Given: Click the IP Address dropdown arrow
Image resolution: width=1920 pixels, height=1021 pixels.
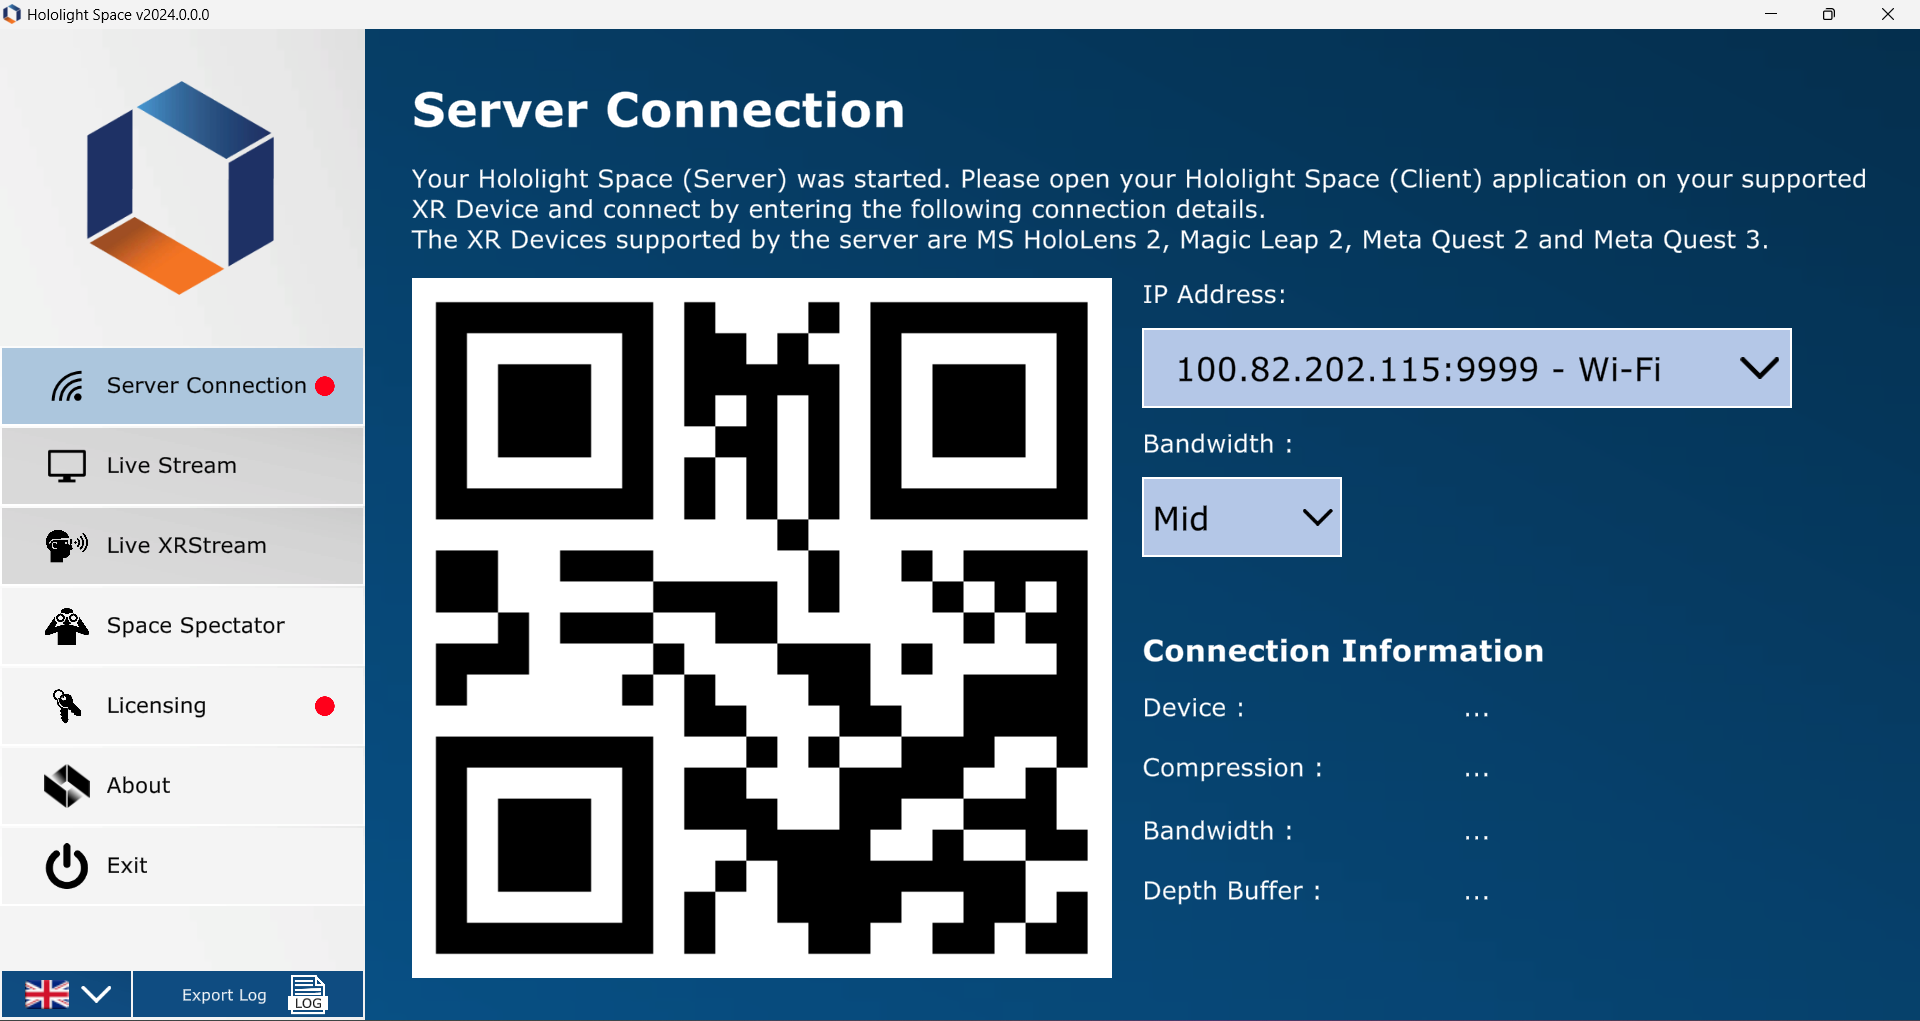Looking at the screenshot, I should point(1759,368).
